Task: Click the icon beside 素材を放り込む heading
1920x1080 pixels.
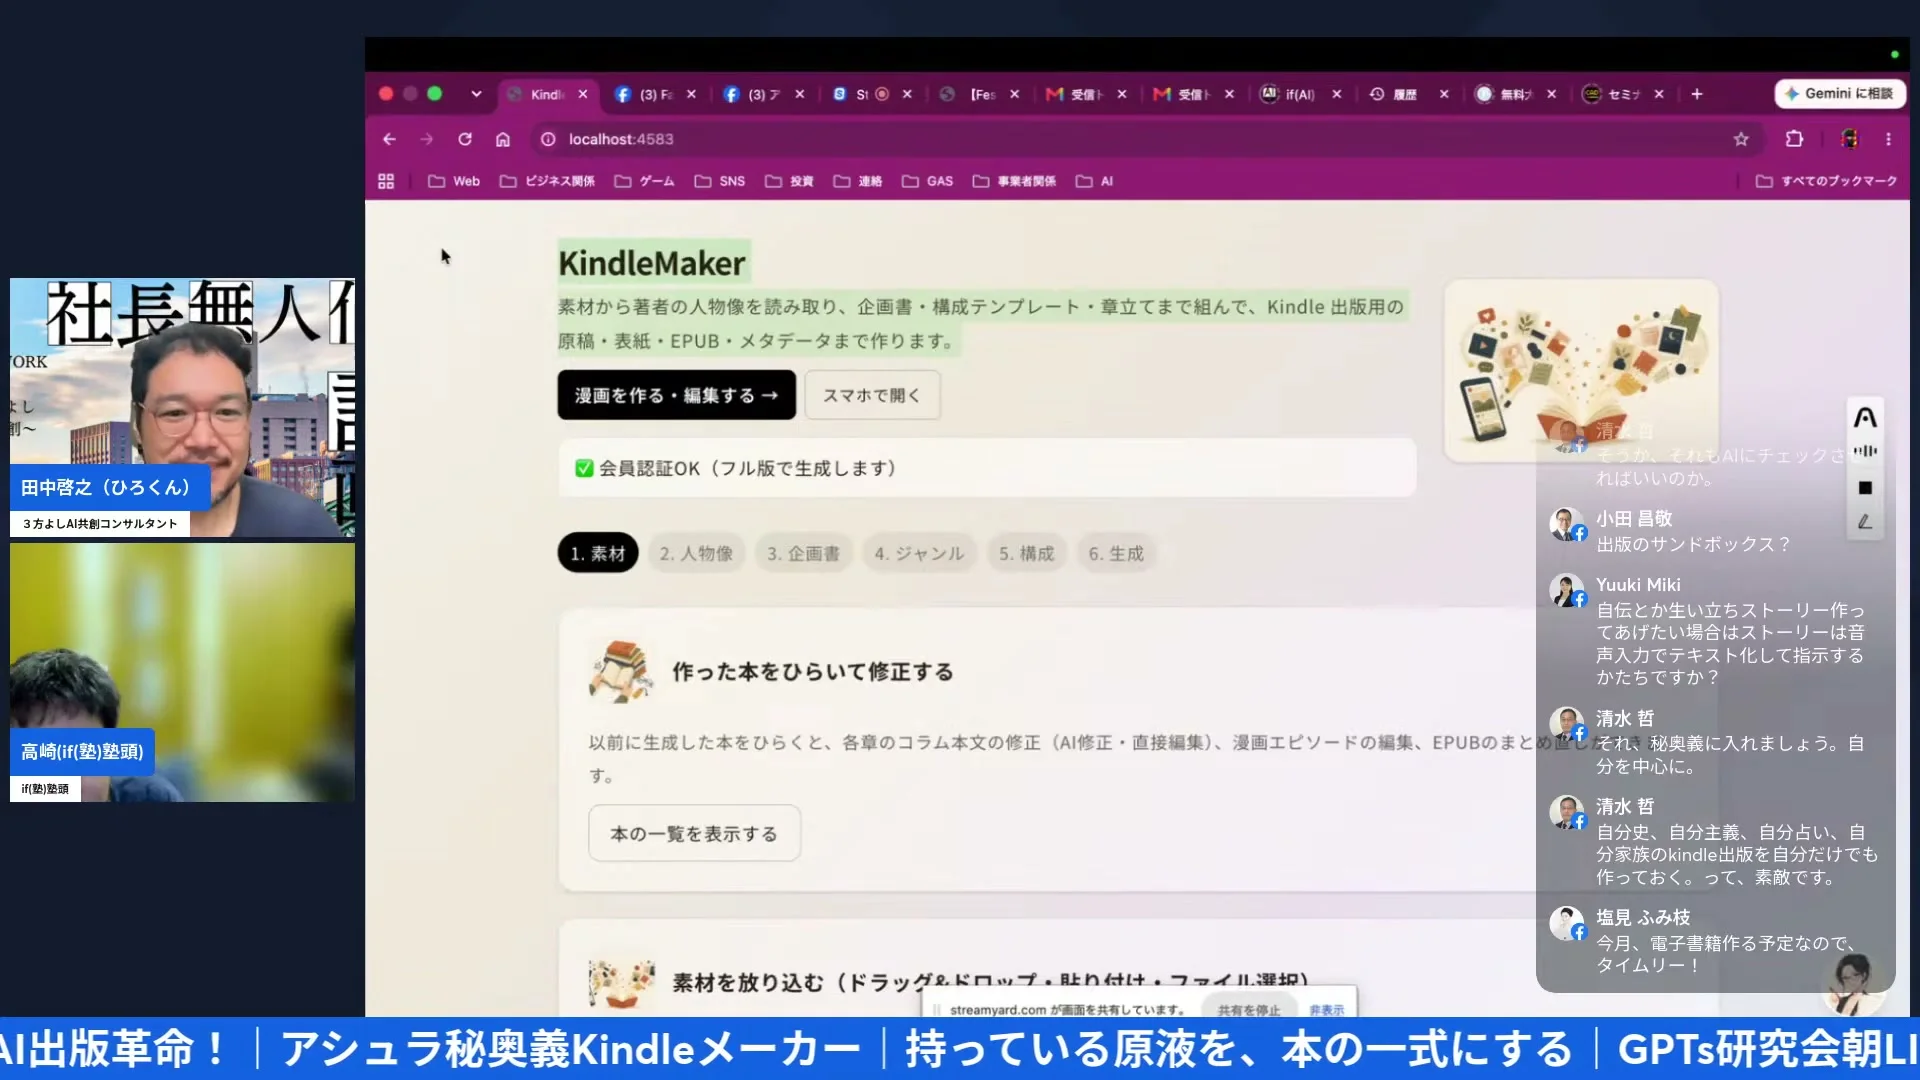Action: point(621,983)
